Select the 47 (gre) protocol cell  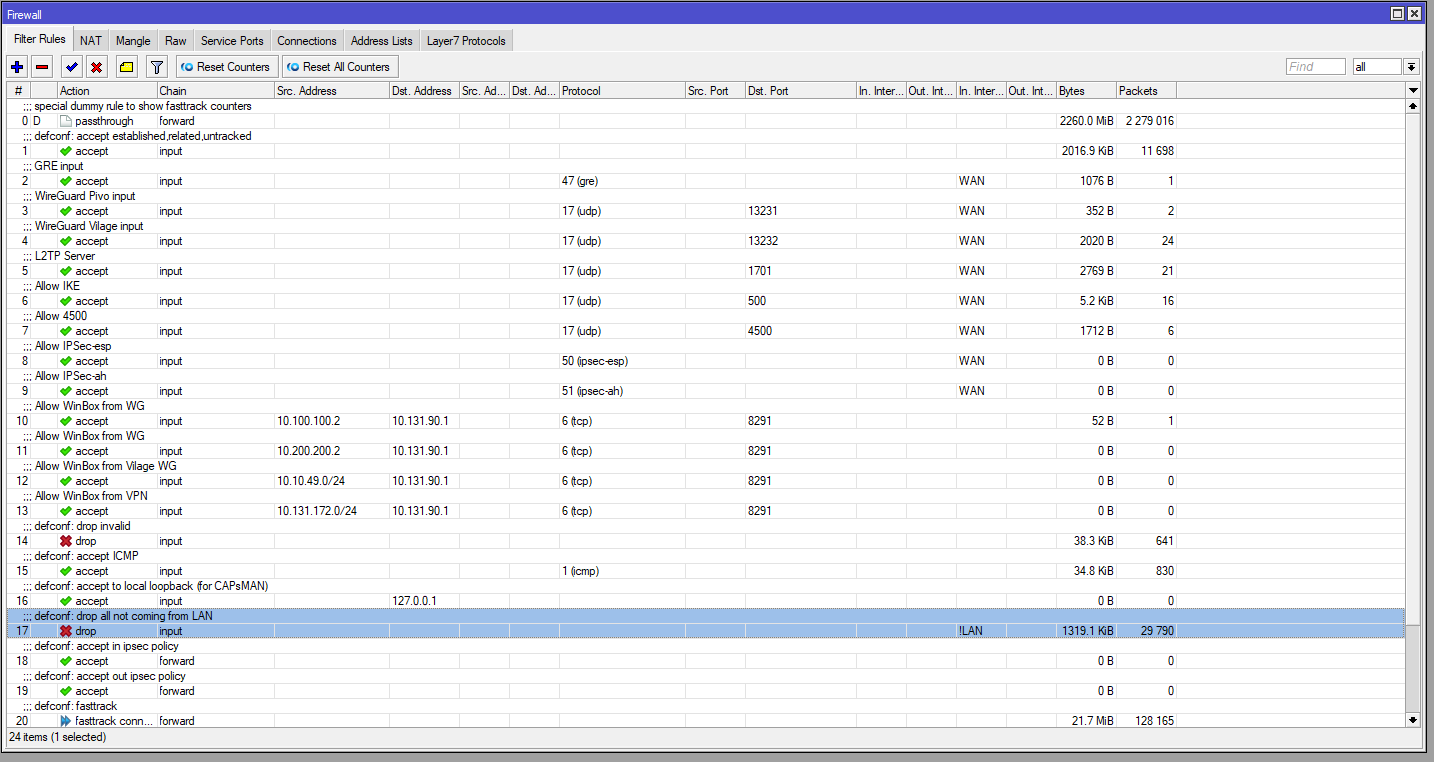click(622, 181)
